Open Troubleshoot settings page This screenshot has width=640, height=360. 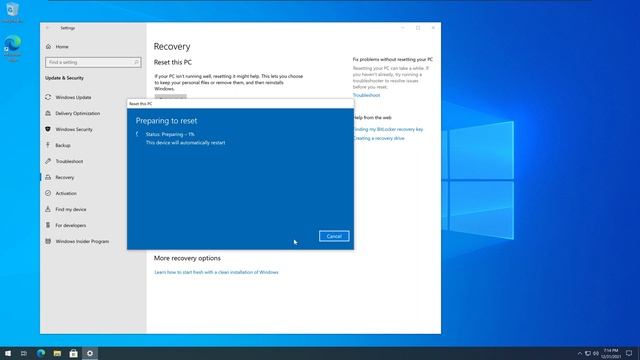pyautogui.click(x=69, y=162)
